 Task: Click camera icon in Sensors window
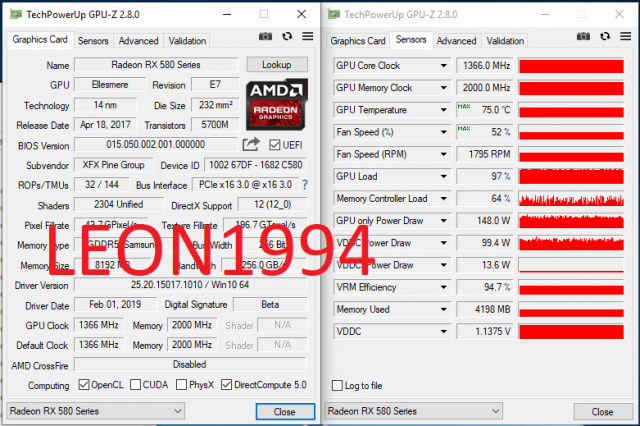pyautogui.click(x=583, y=37)
